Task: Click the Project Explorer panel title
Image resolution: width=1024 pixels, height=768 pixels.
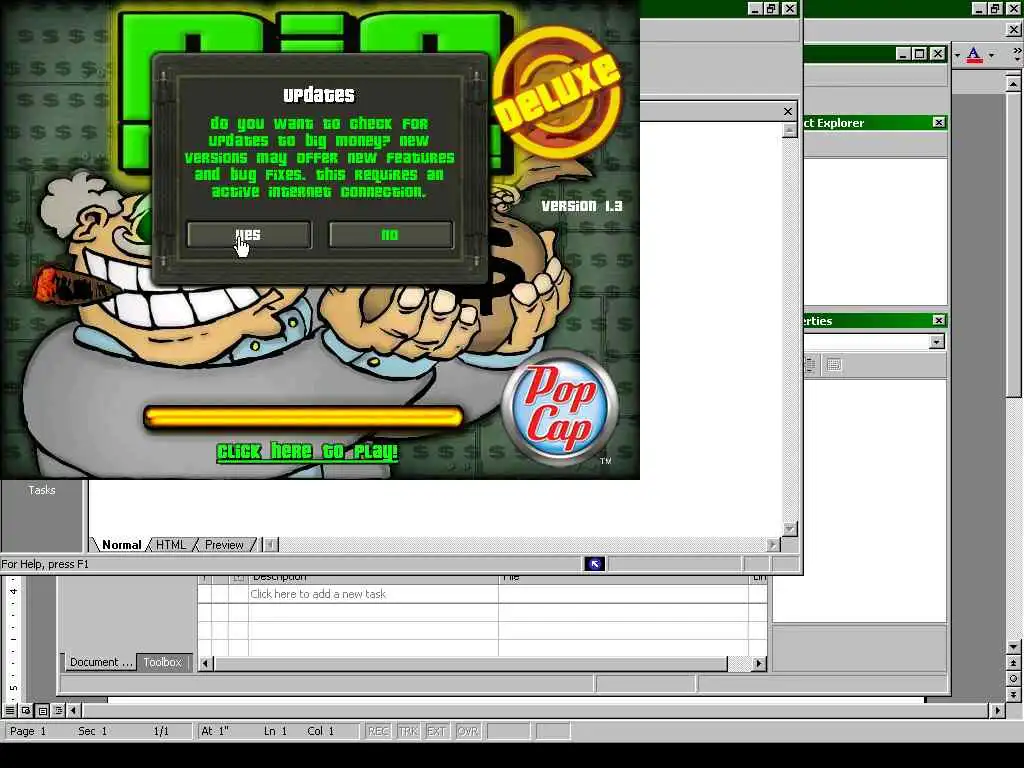Action: (x=834, y=123)
